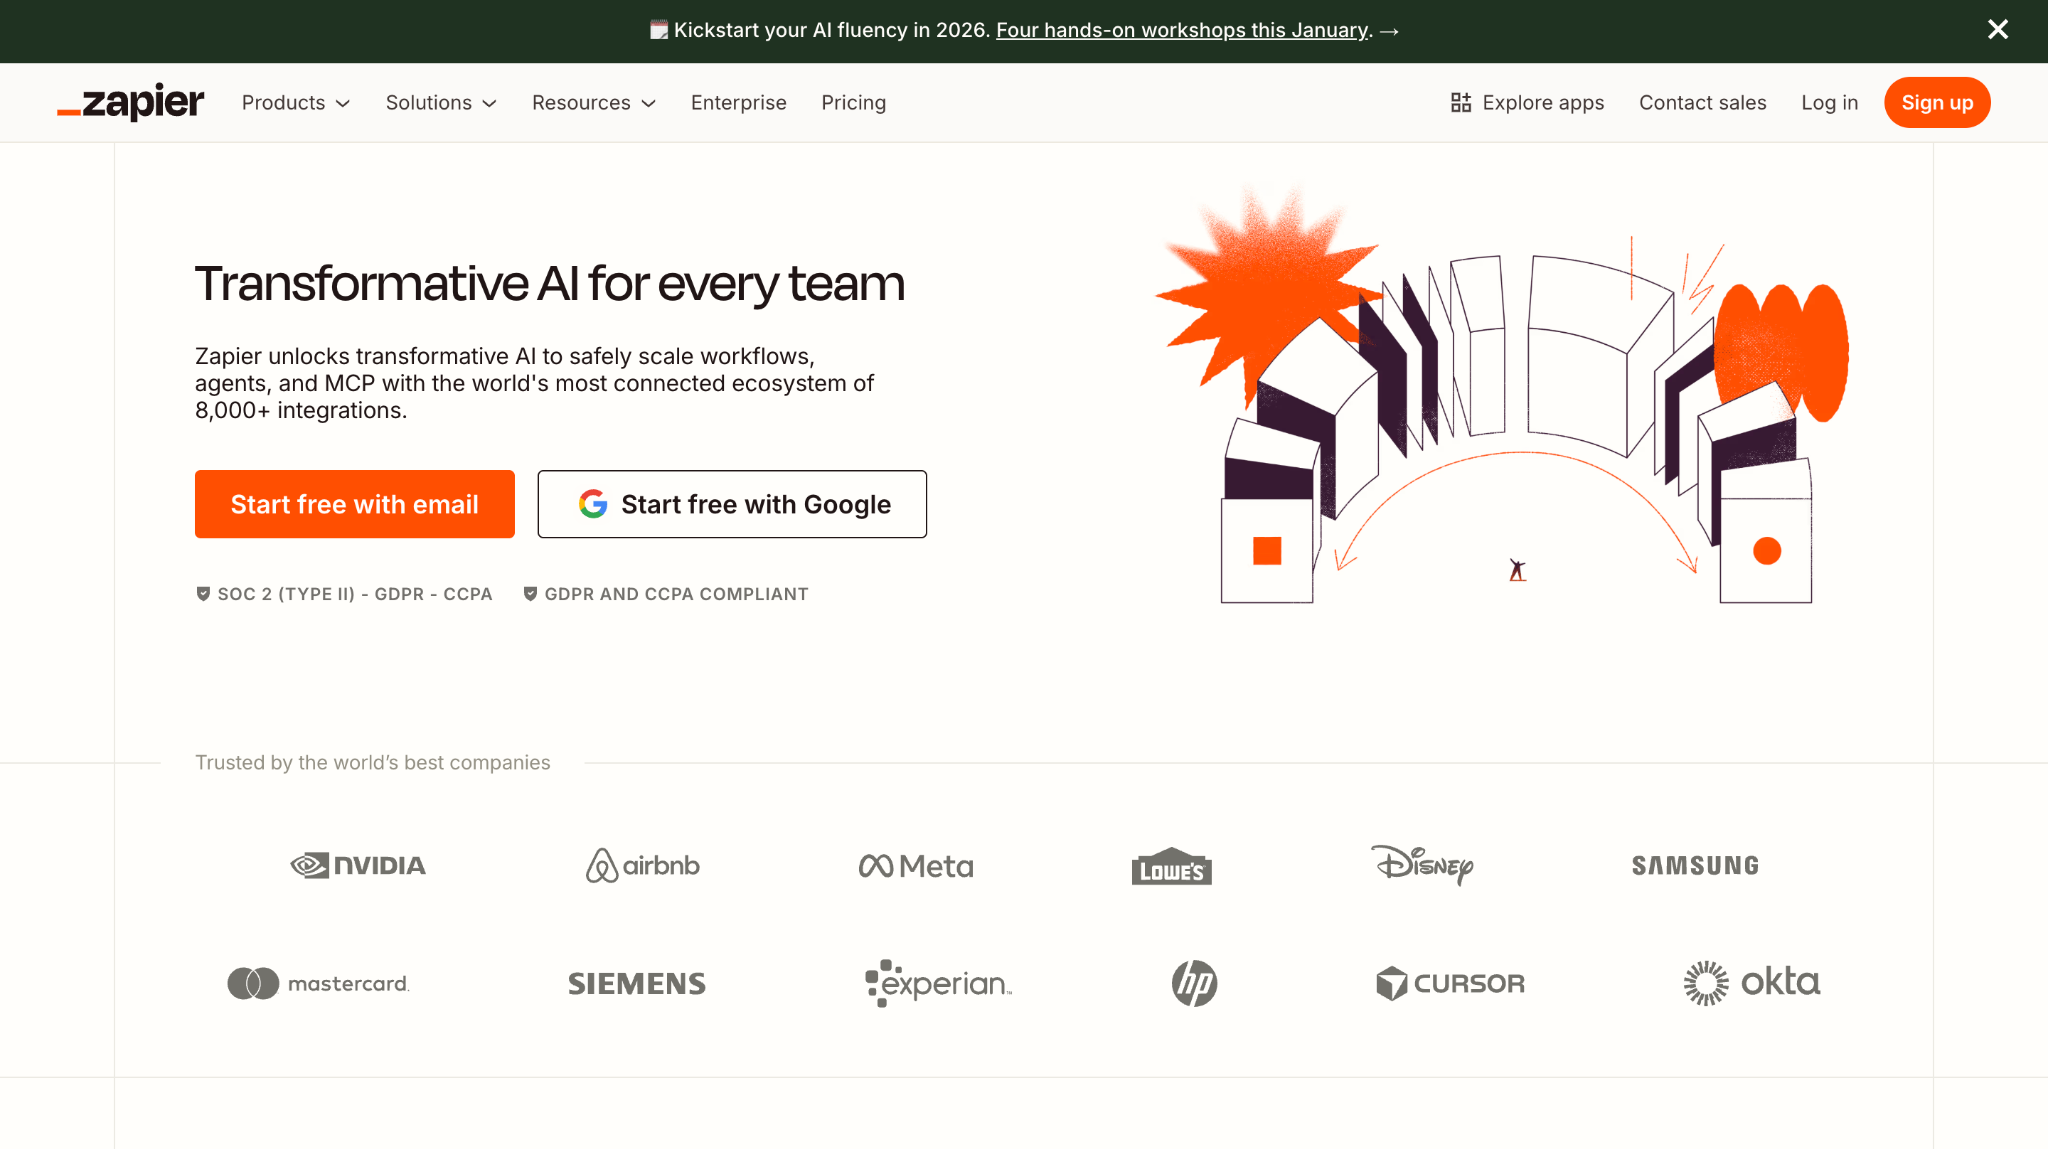Click the SOC 2 shield badge
2048x1149 pixels.
point(203,593)
